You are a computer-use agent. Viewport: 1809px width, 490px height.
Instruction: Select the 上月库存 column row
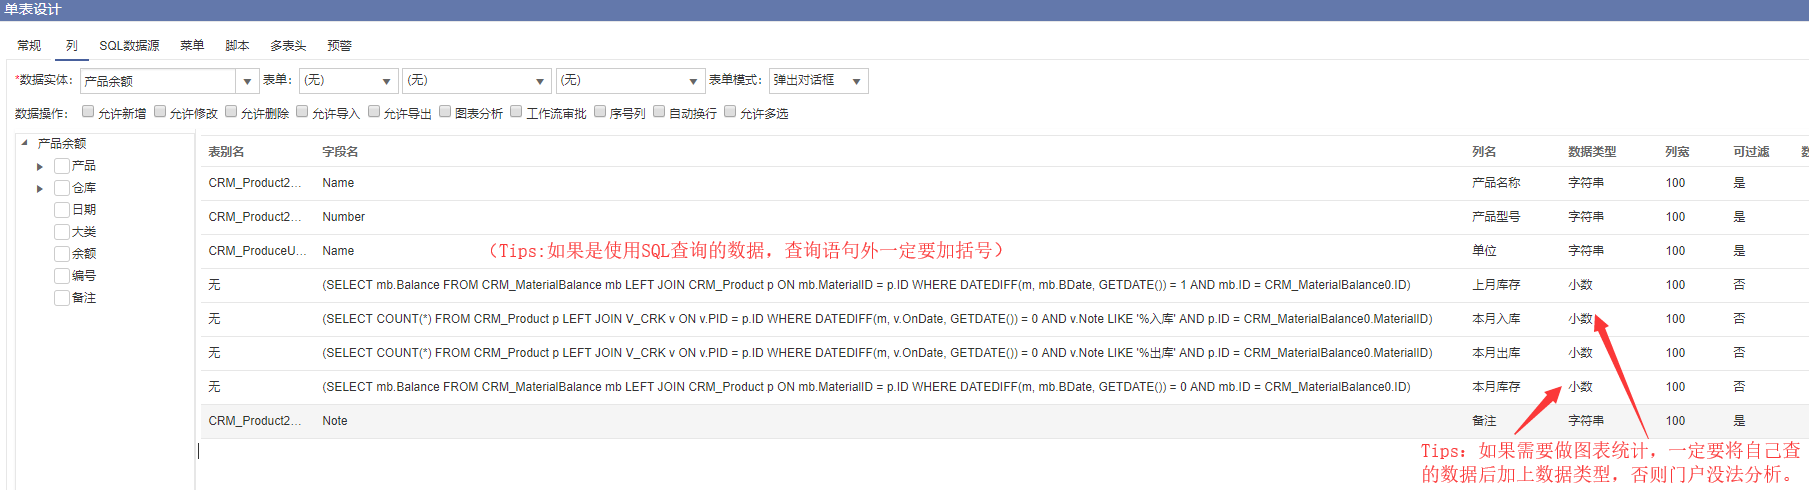tap(1496, 285)
